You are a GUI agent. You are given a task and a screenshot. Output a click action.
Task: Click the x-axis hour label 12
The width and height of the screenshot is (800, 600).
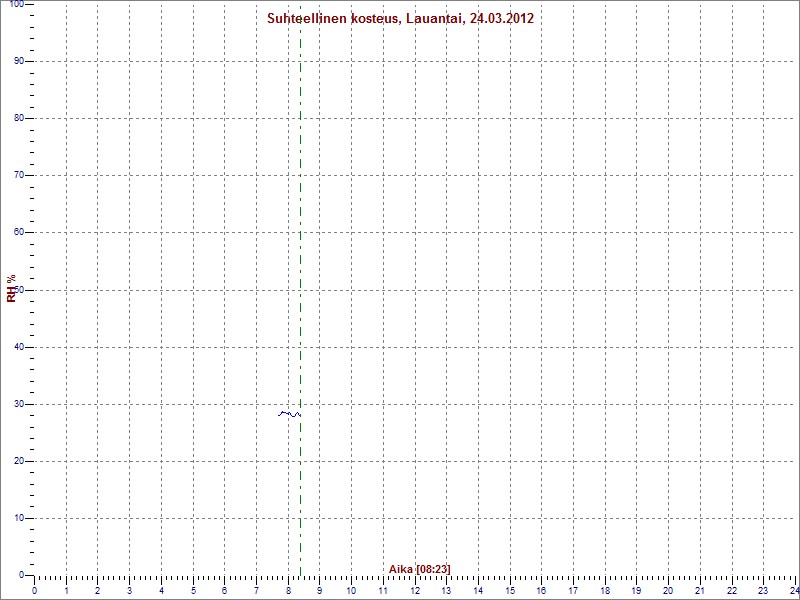[x=415, y=591]
